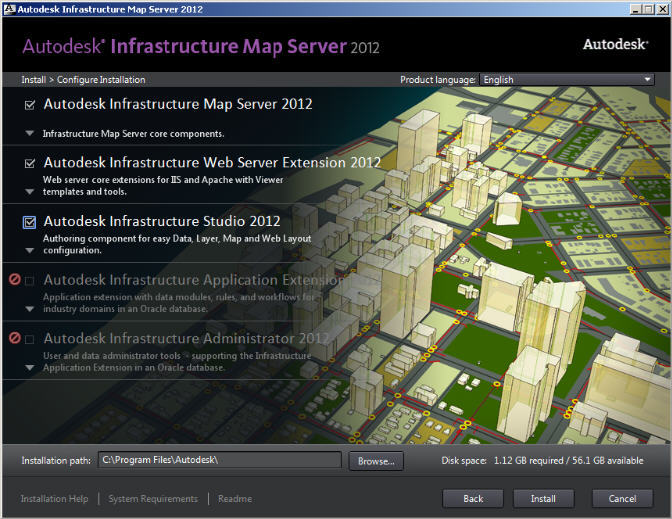Screen dimensions: 672x519
Task: Expand the Application Extension details arrow
Action: (30, 309)
